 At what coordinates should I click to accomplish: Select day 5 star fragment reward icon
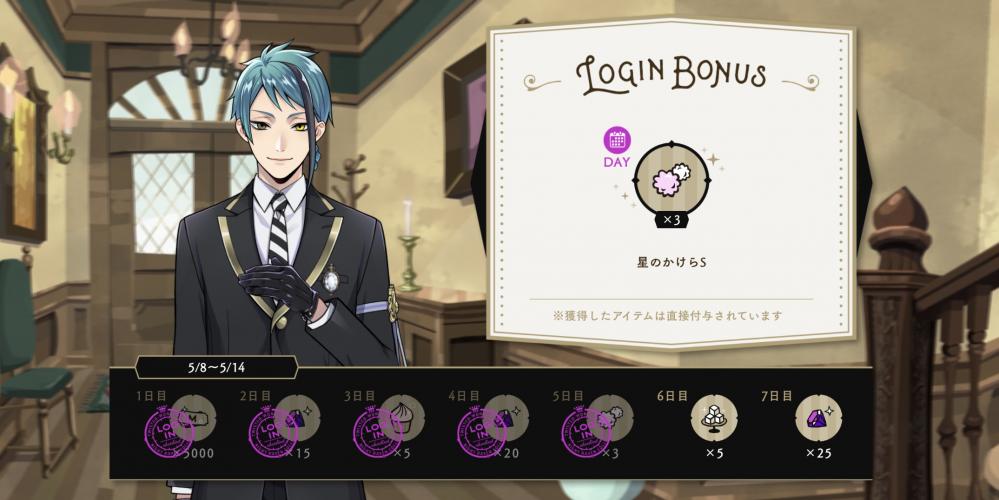(610, 418)
